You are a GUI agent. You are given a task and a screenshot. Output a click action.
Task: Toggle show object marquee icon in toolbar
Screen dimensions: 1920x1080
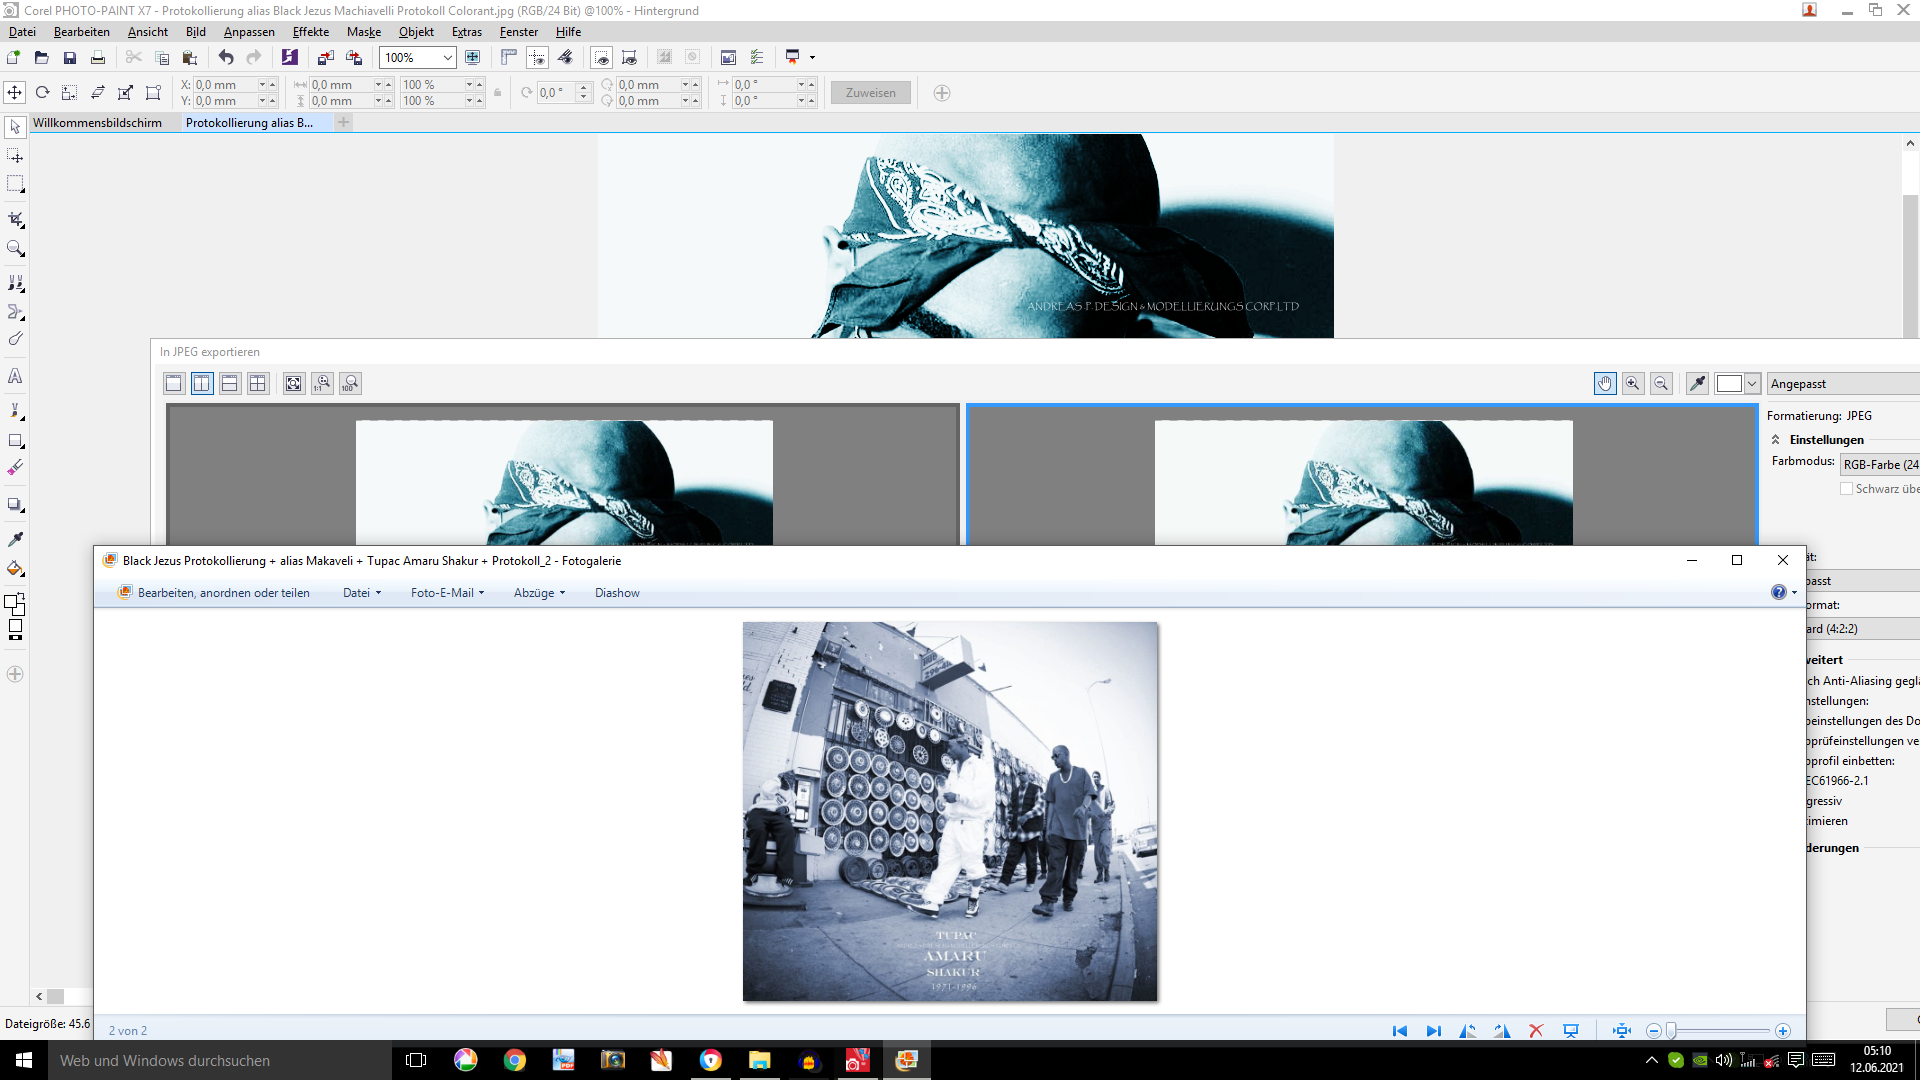tap(629, 58)
